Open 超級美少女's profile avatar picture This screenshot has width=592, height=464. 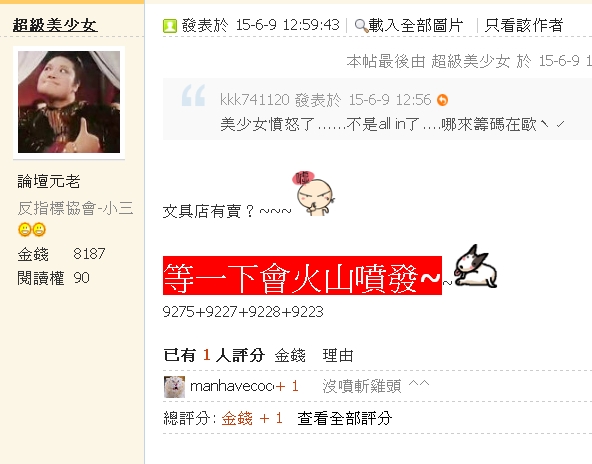tap(69, 102)
